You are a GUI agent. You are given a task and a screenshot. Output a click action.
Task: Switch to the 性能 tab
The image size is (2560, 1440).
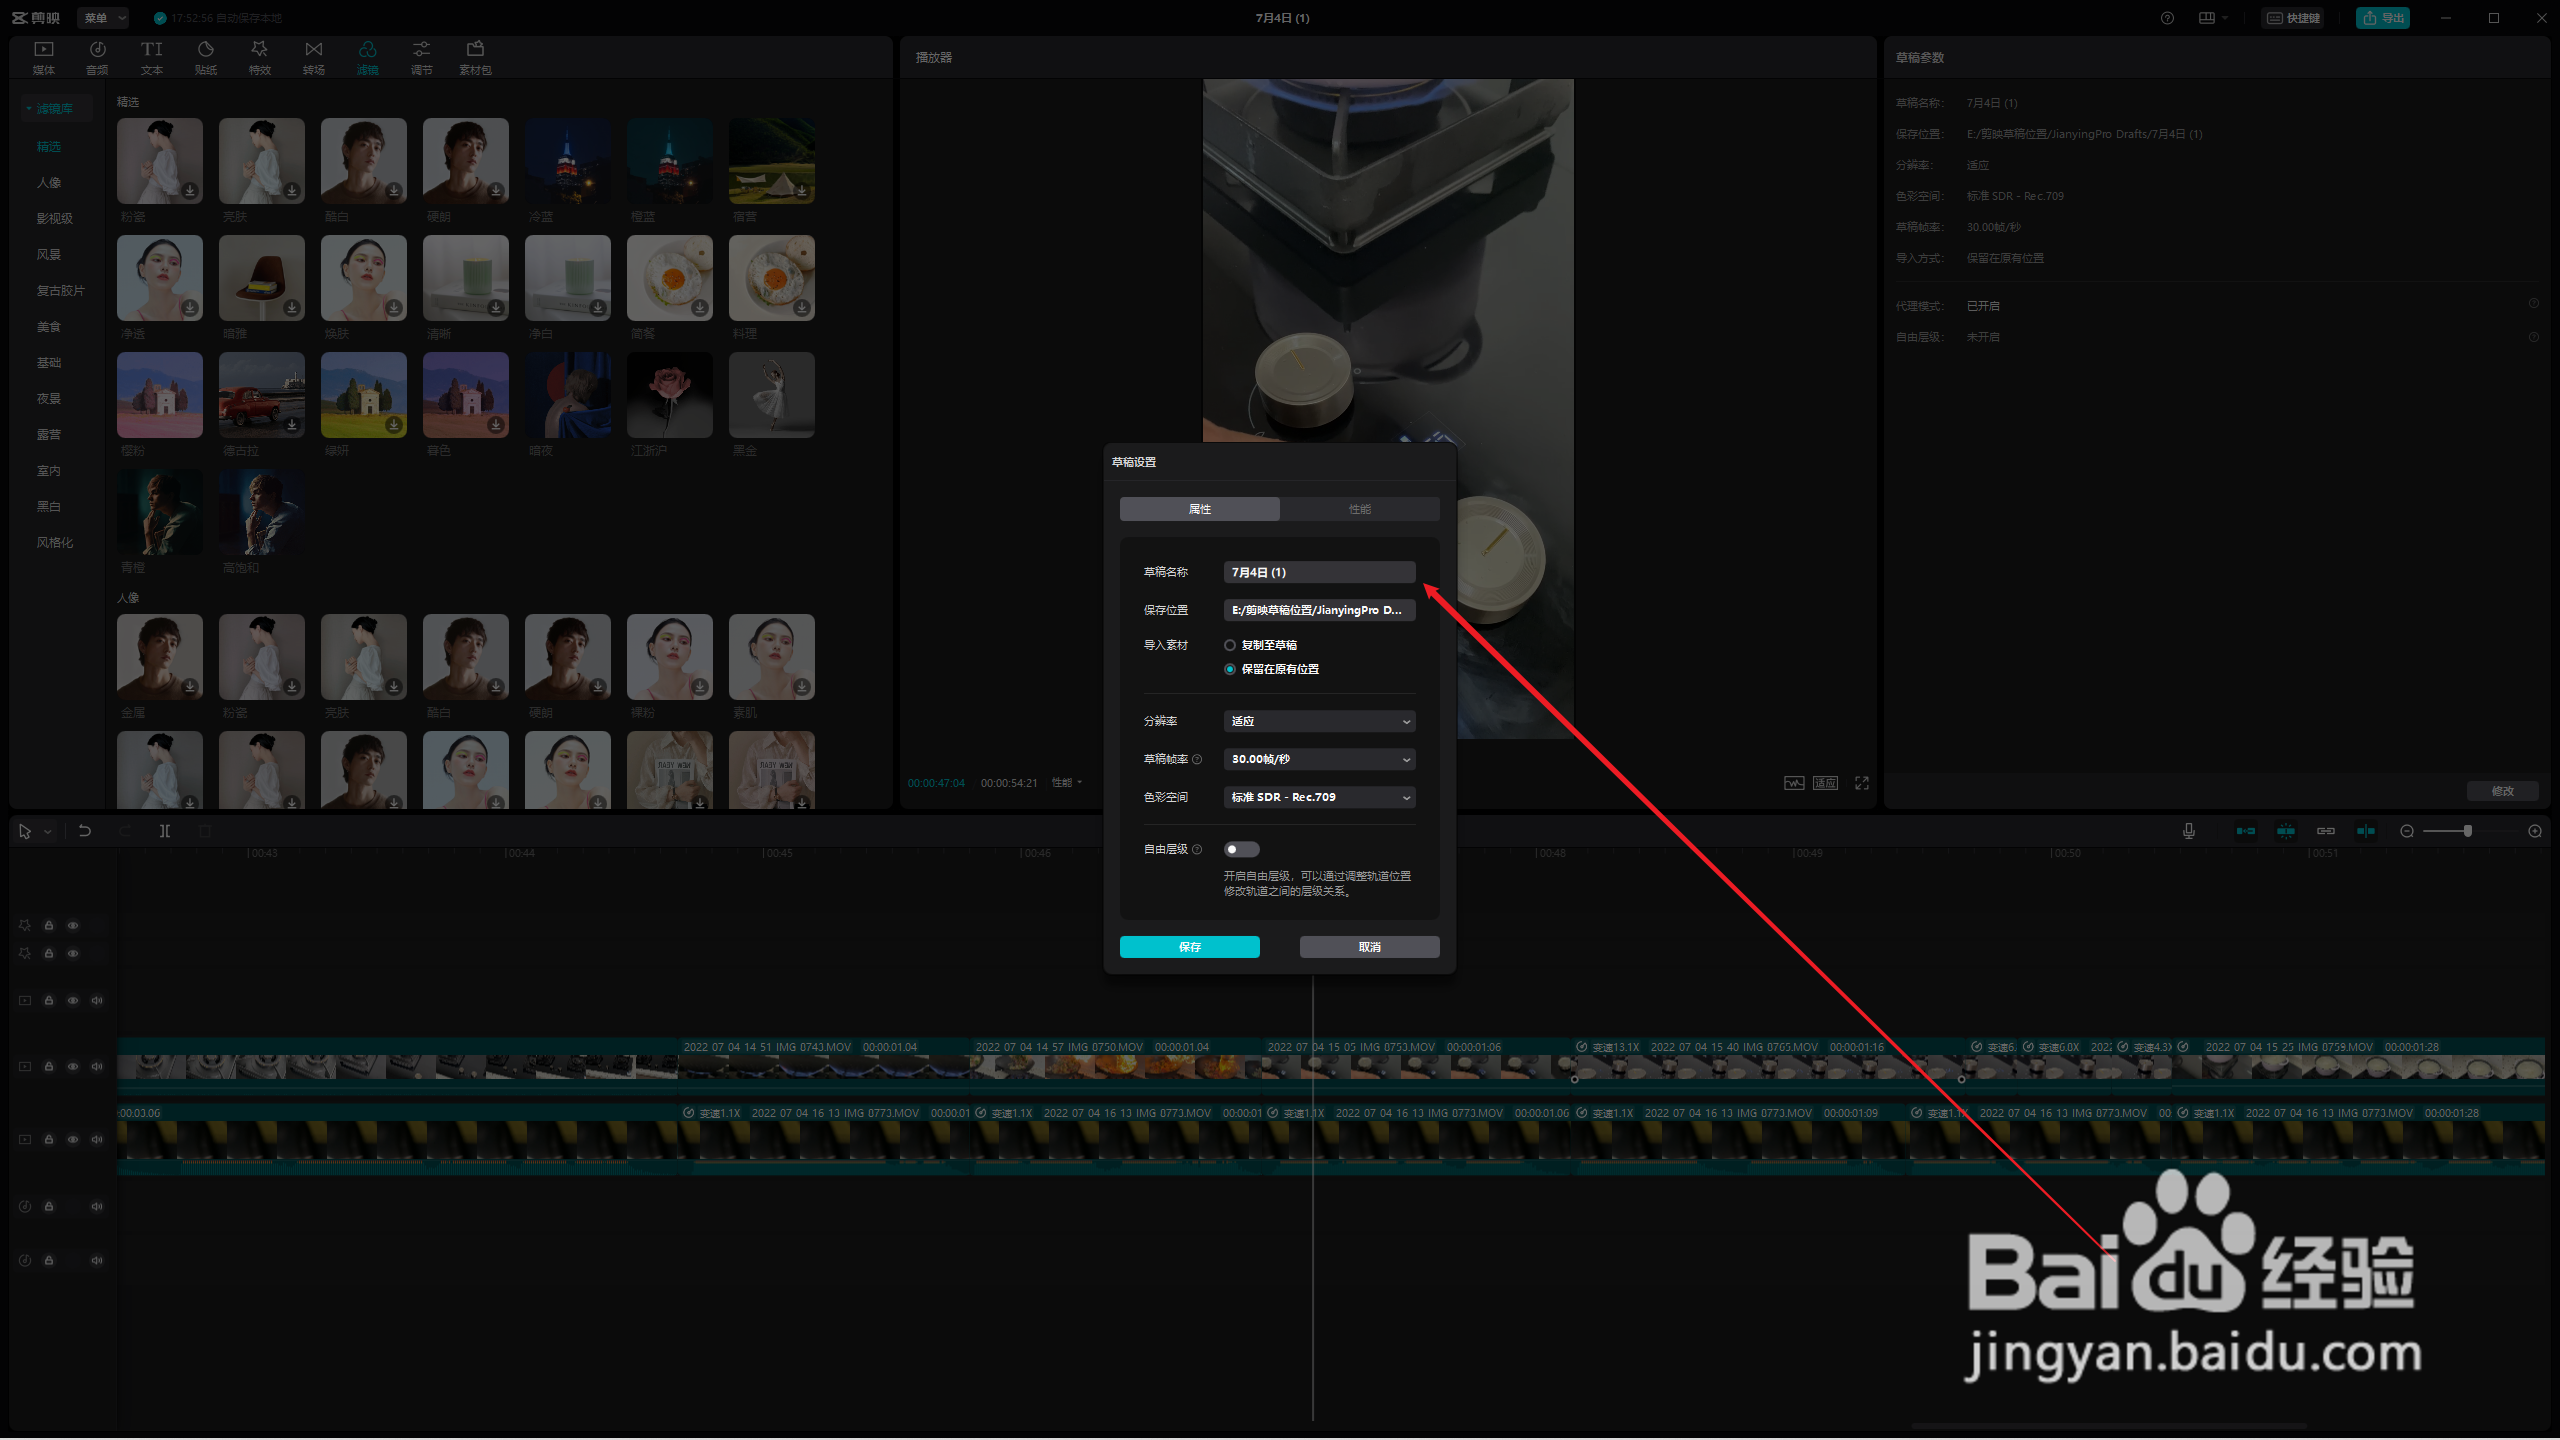point(1359,509)
